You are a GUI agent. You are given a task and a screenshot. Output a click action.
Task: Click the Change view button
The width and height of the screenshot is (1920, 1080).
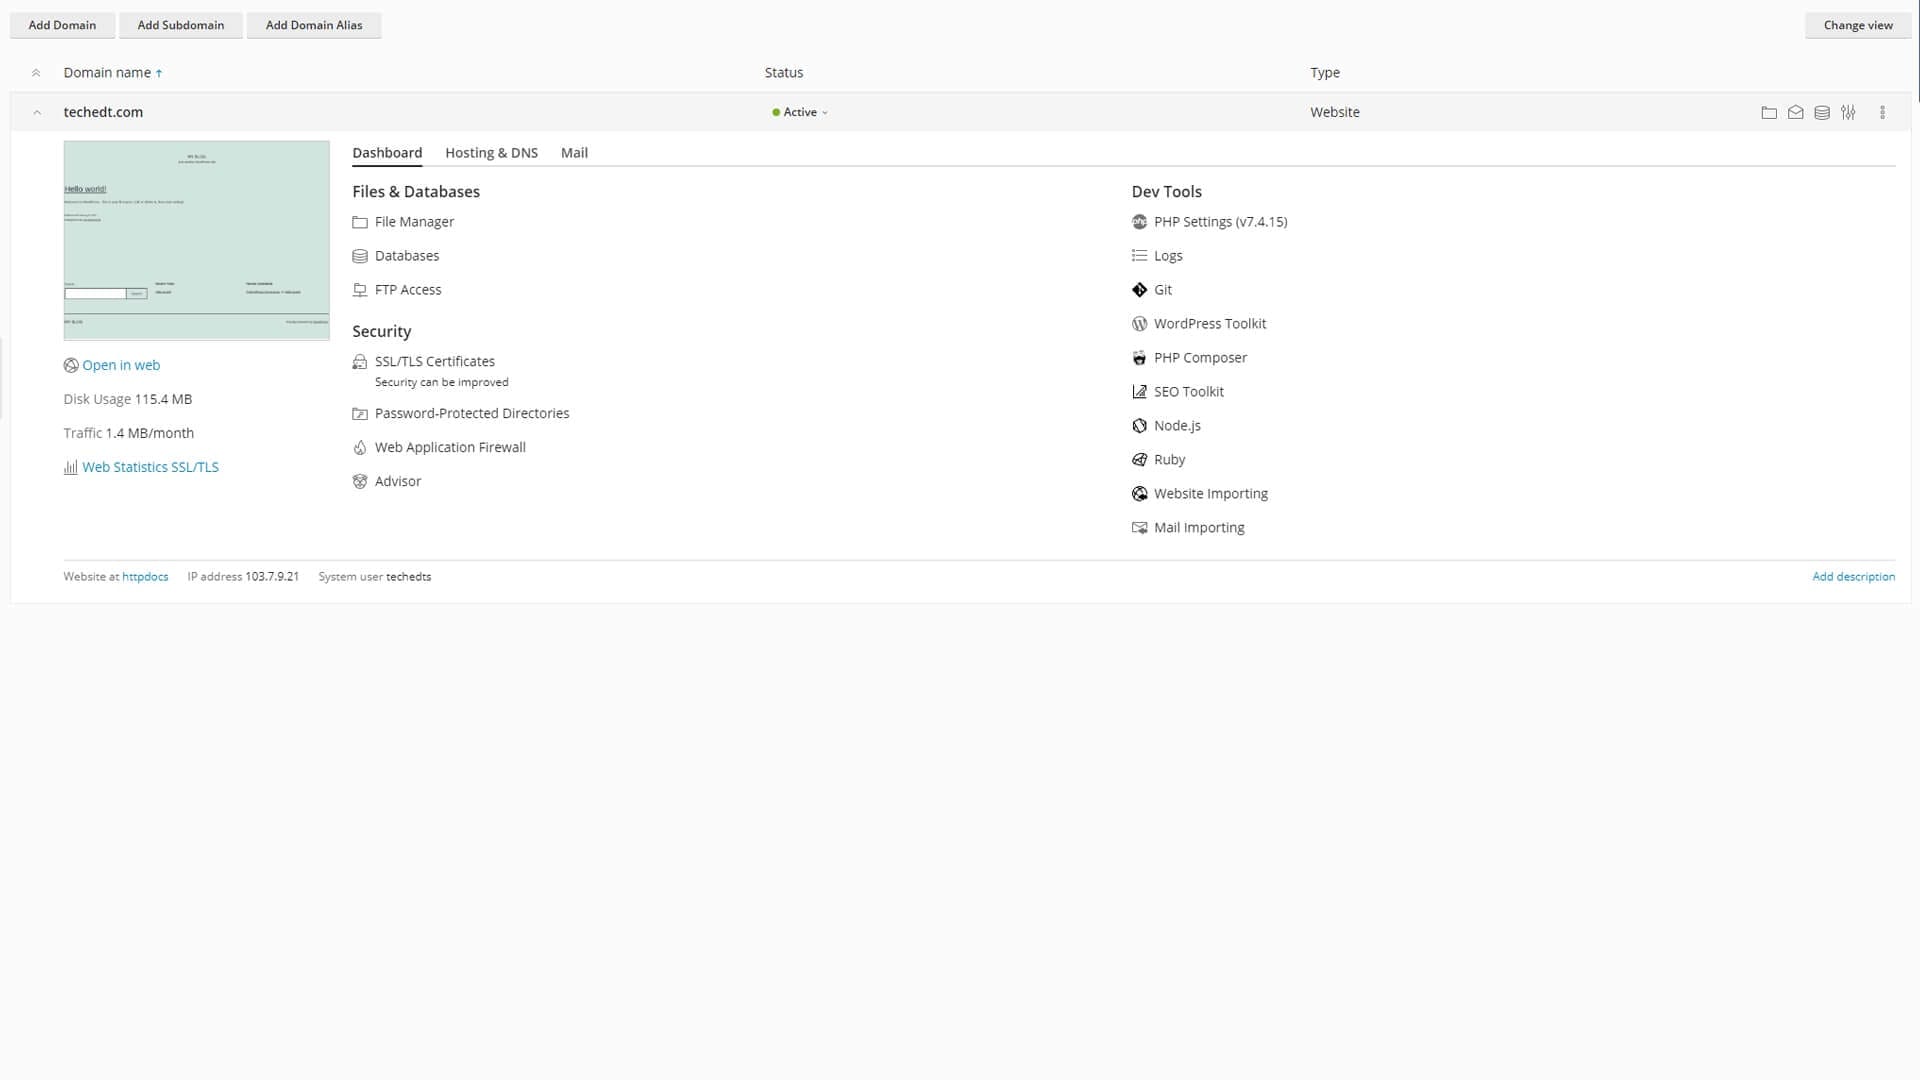point(1857,25)
